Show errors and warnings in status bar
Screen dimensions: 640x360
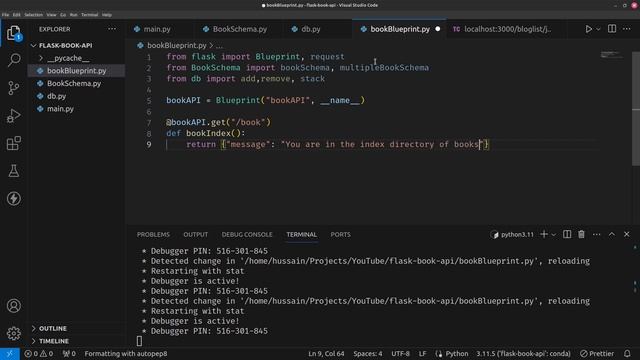click(39, 353)
